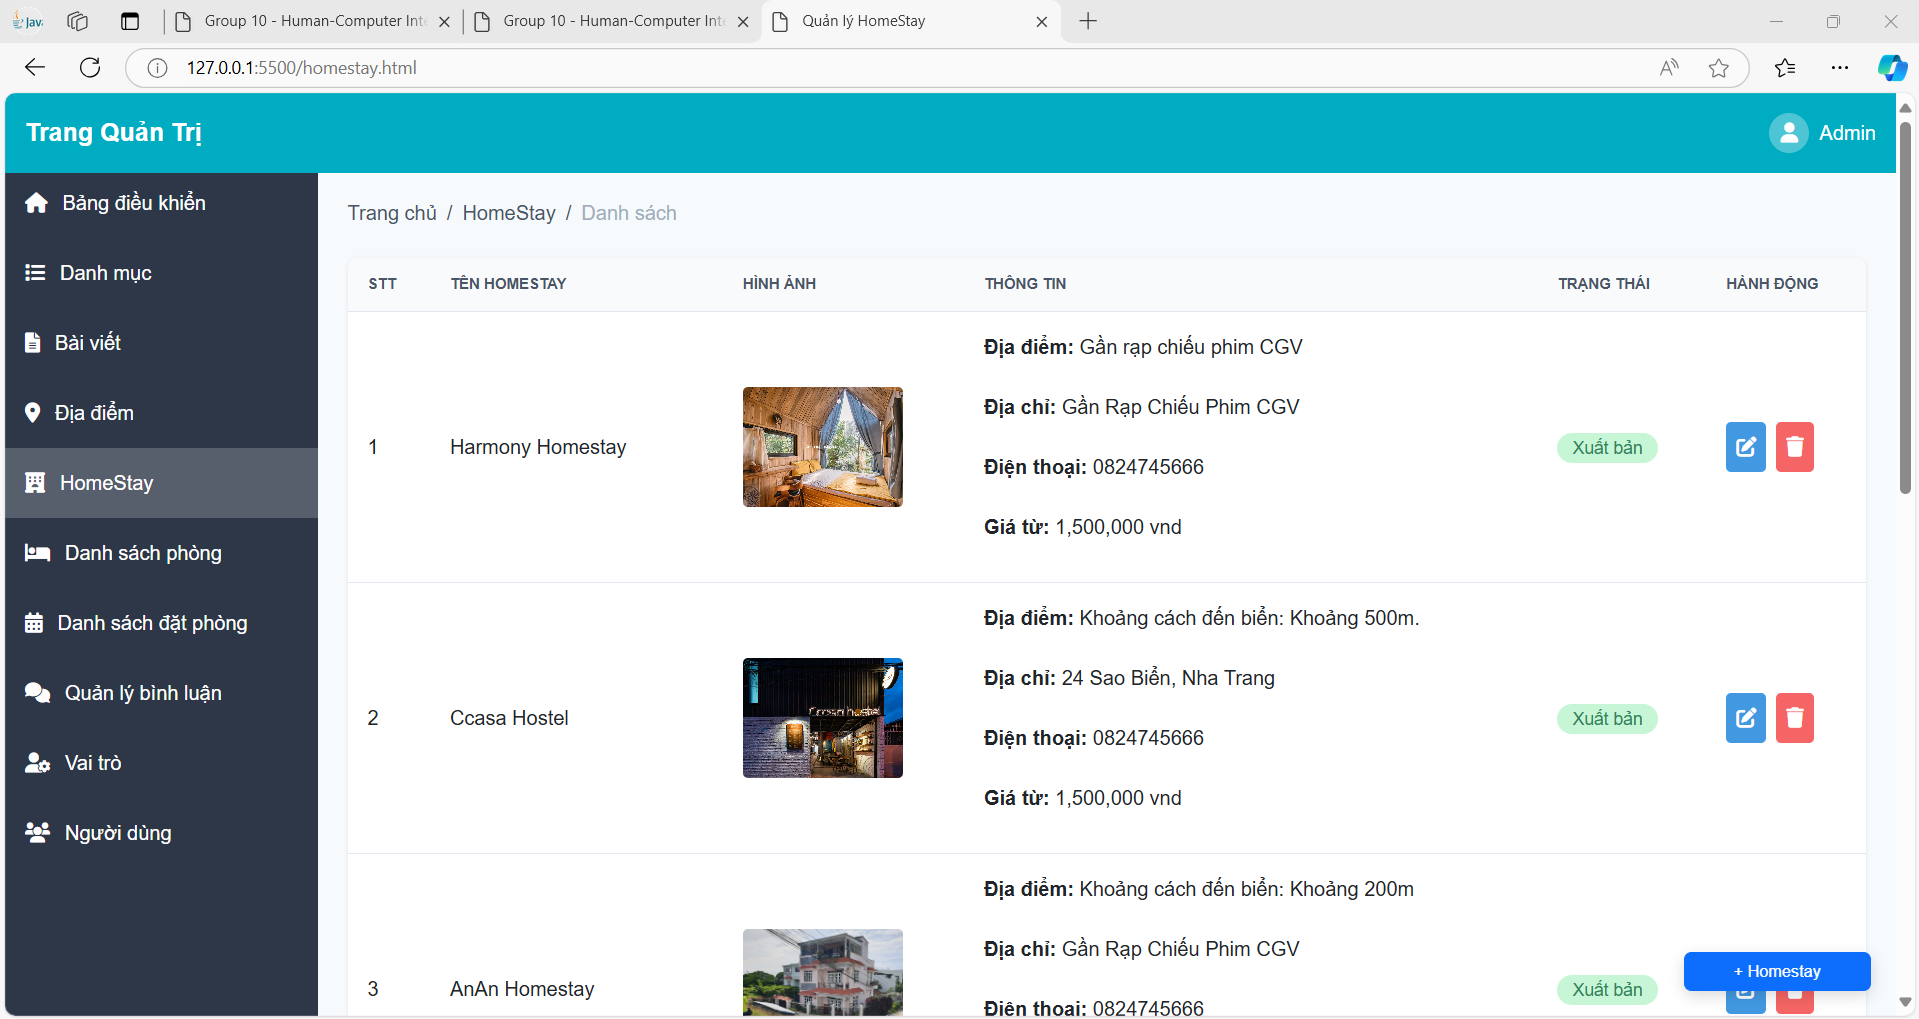The height and width of the screenshot is (1019, 1919).
Task: Click the Harmony Homestay thumbnail image
Action: point(822,447)
